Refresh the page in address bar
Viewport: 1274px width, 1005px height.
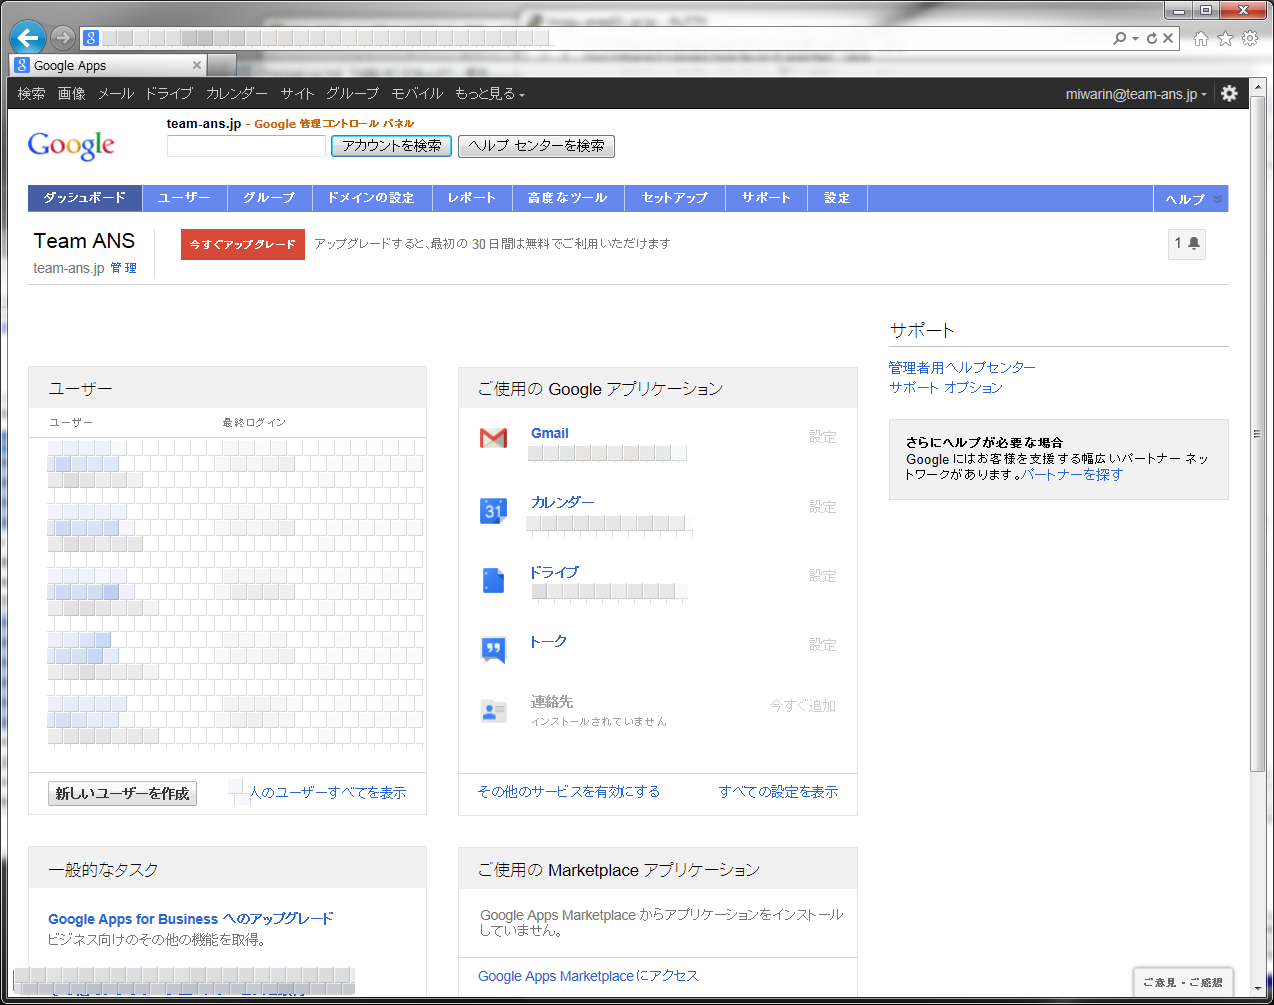tap(1152, 38)
